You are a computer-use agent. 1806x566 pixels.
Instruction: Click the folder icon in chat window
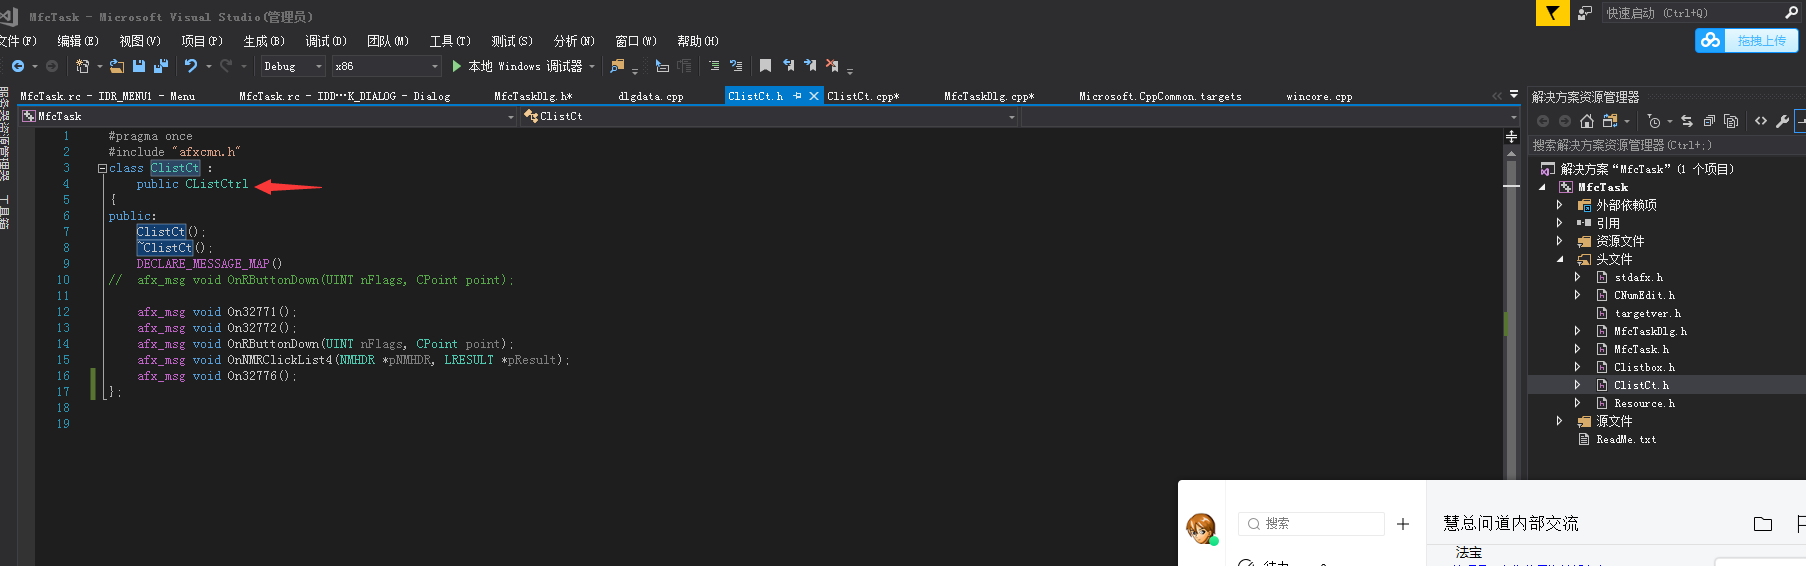[x=1763, y=524]
